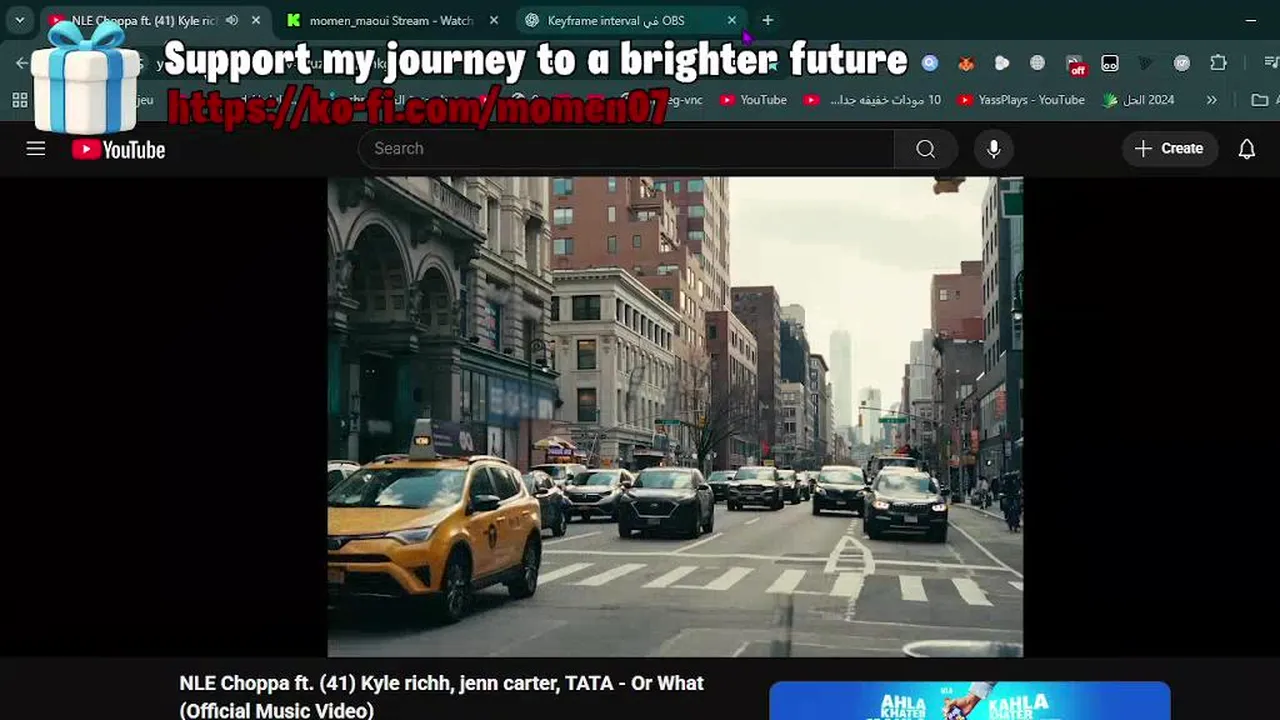Click the grey globe extension icon
Viewport: 1280px width, 720px height.
click(1038, 63)
